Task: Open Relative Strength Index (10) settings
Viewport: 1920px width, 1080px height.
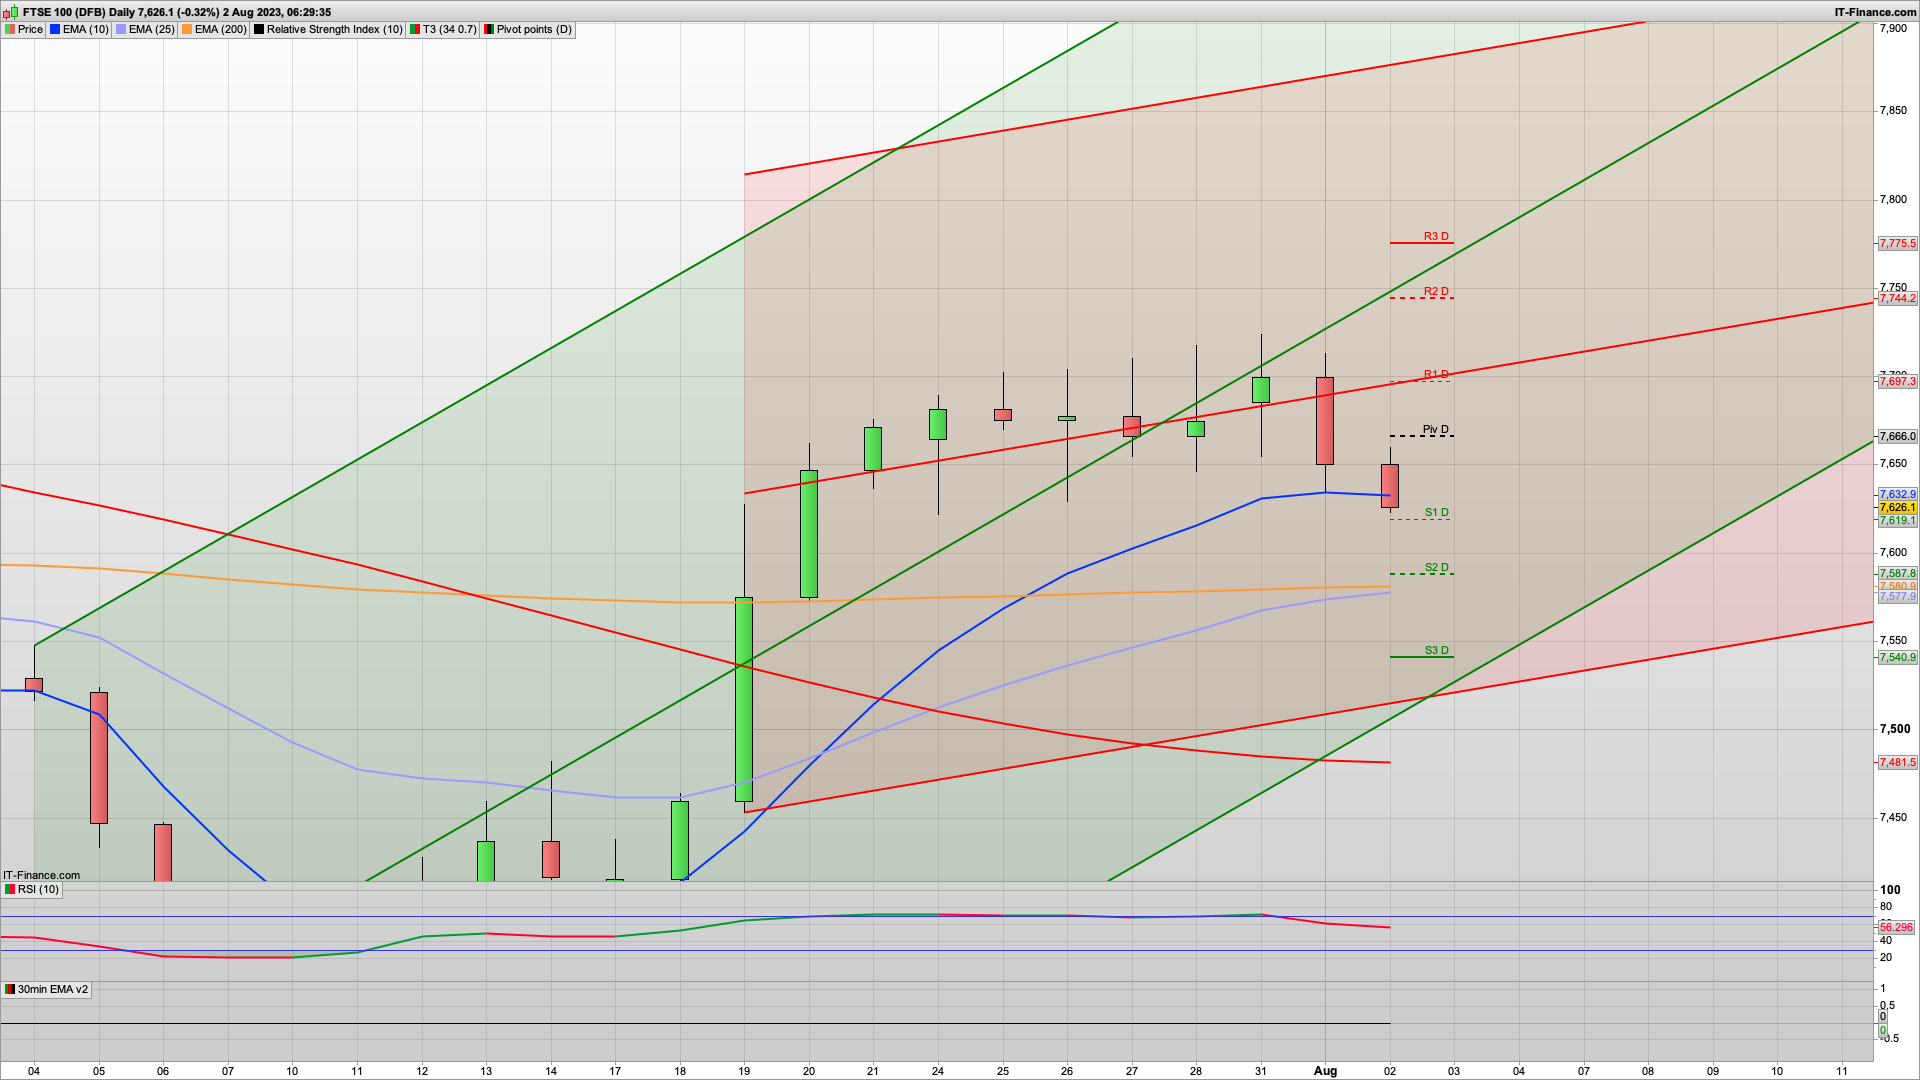Action: coord(334,29)
